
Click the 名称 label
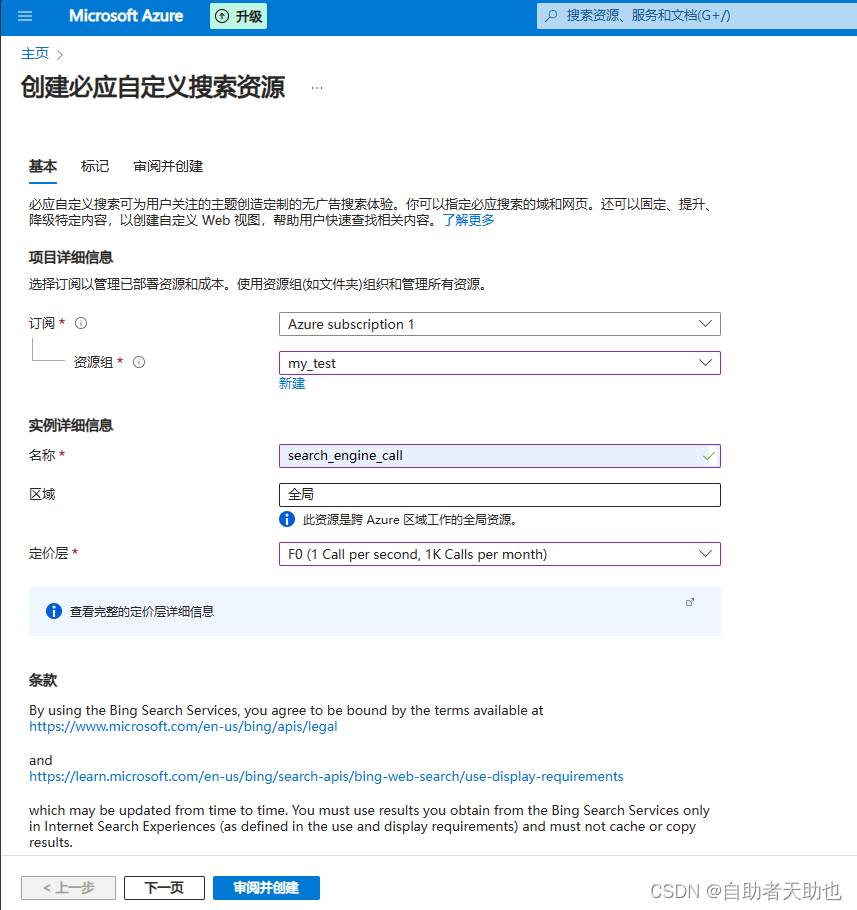42,455
